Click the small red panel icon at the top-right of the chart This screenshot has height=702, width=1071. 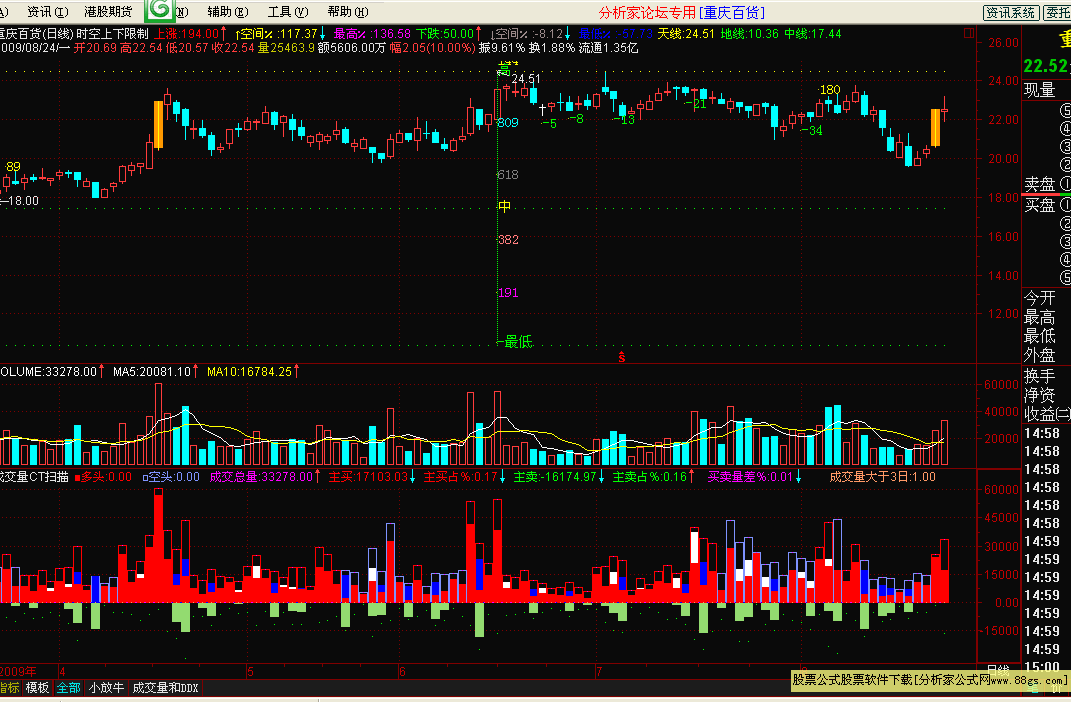click(969, 33)
